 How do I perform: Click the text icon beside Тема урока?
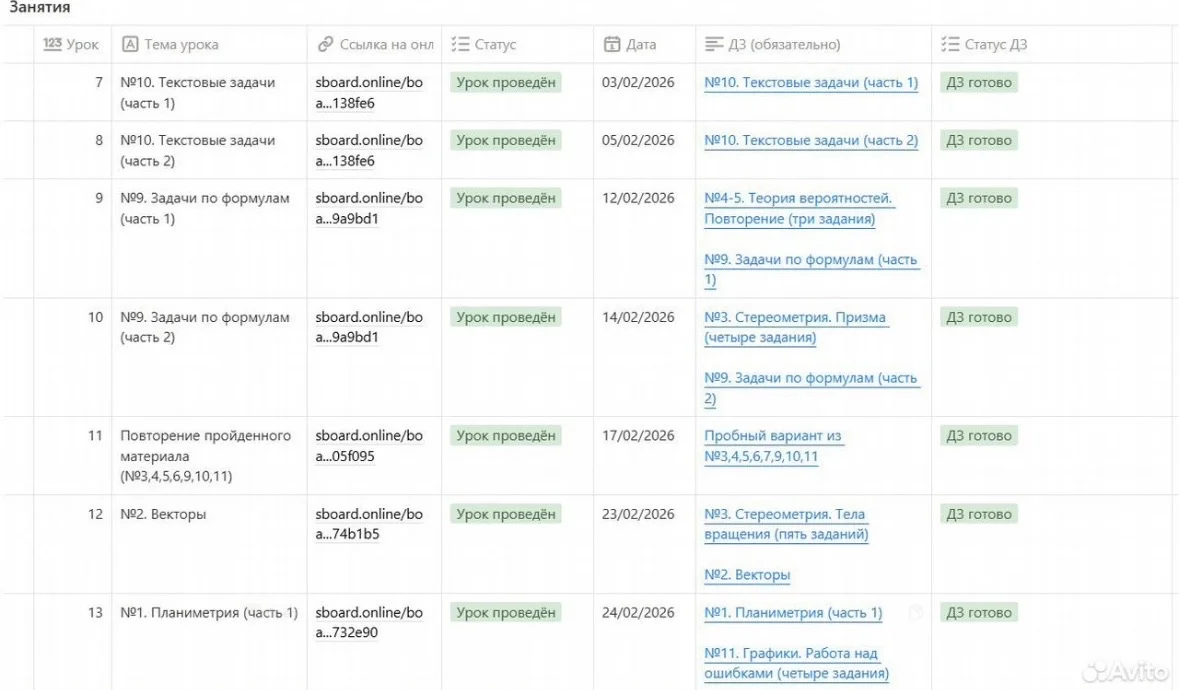pos(130,44)
